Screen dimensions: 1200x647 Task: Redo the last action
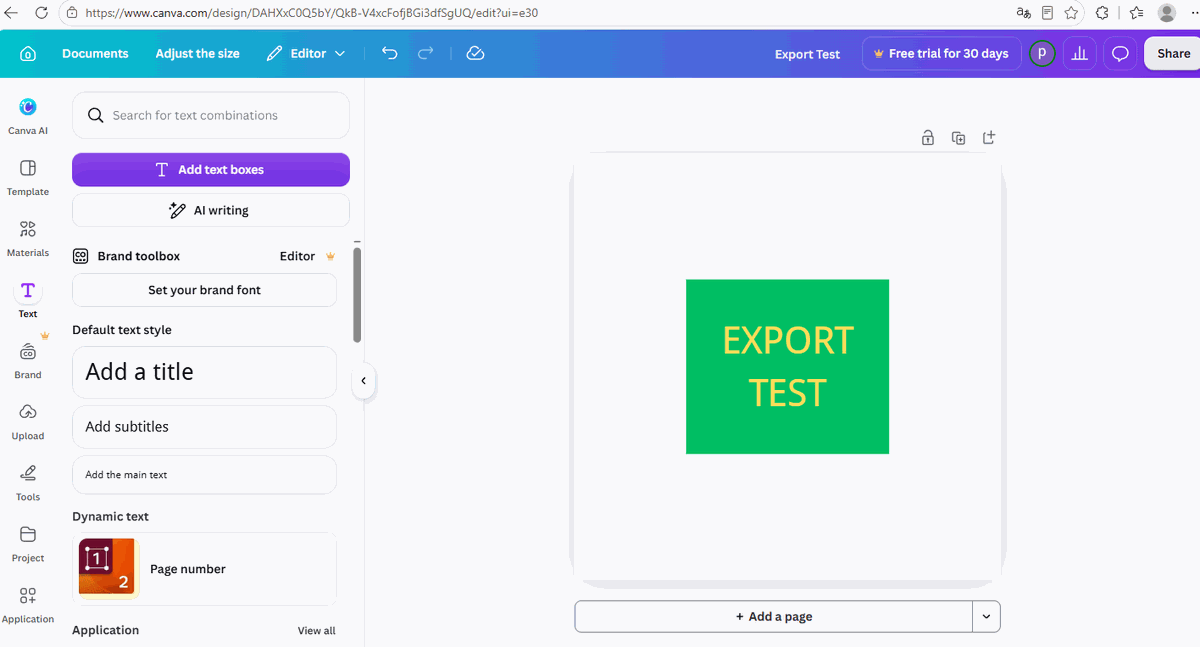tap(426, 54)
